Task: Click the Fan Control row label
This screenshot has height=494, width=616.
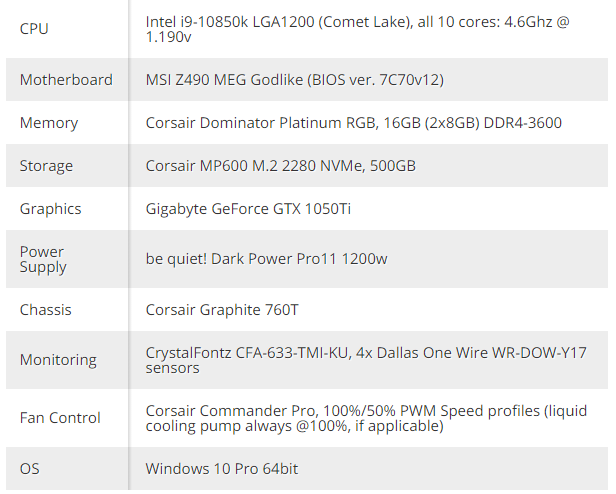Action: (60, 418)
